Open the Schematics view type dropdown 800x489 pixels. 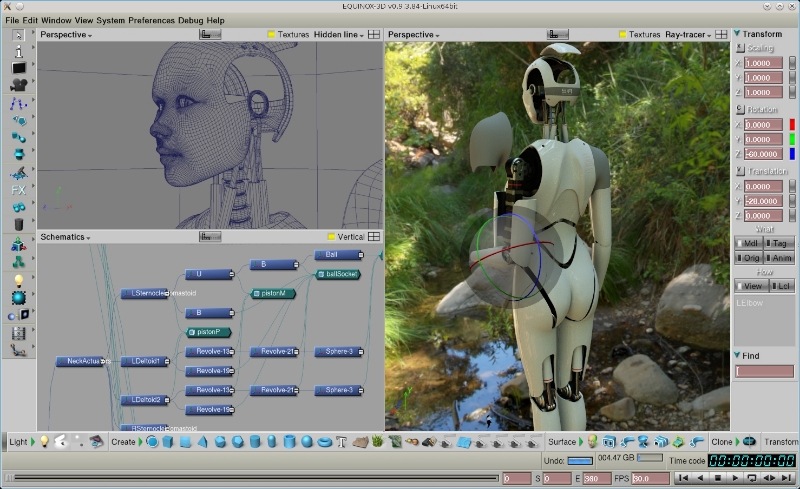[65, 237]
